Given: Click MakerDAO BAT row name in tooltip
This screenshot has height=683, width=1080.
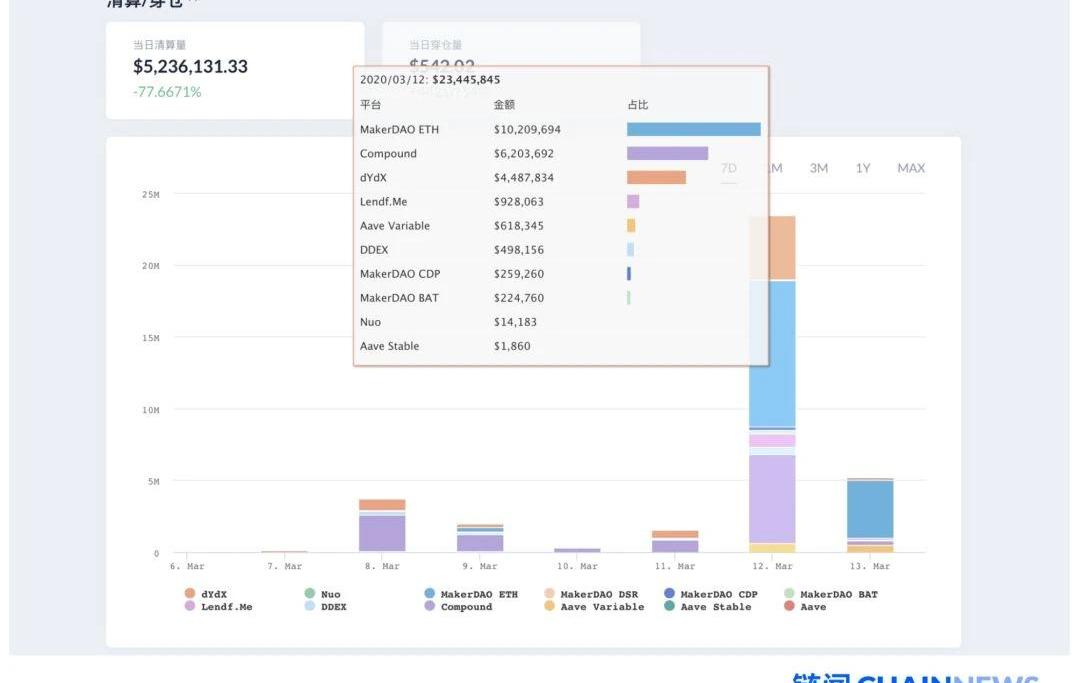Looking at the screenshot, I should tap(399, 298).
